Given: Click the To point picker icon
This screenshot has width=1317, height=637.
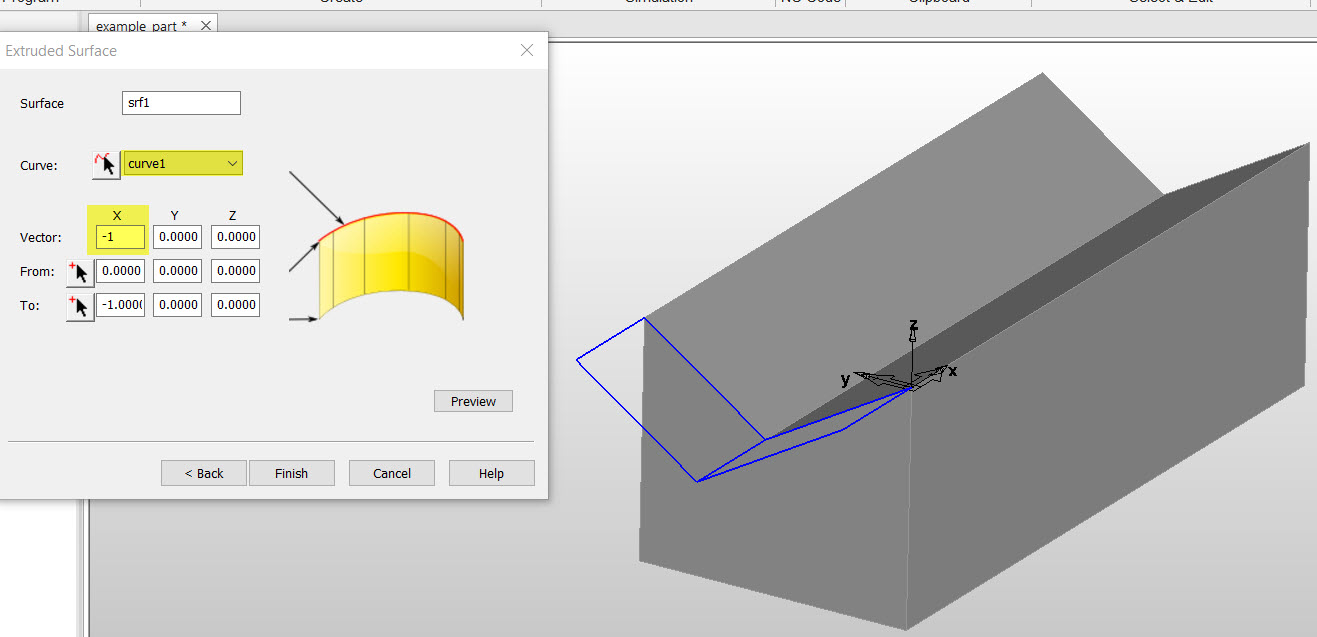Looking at the screenshot, I should coord(79,306).
